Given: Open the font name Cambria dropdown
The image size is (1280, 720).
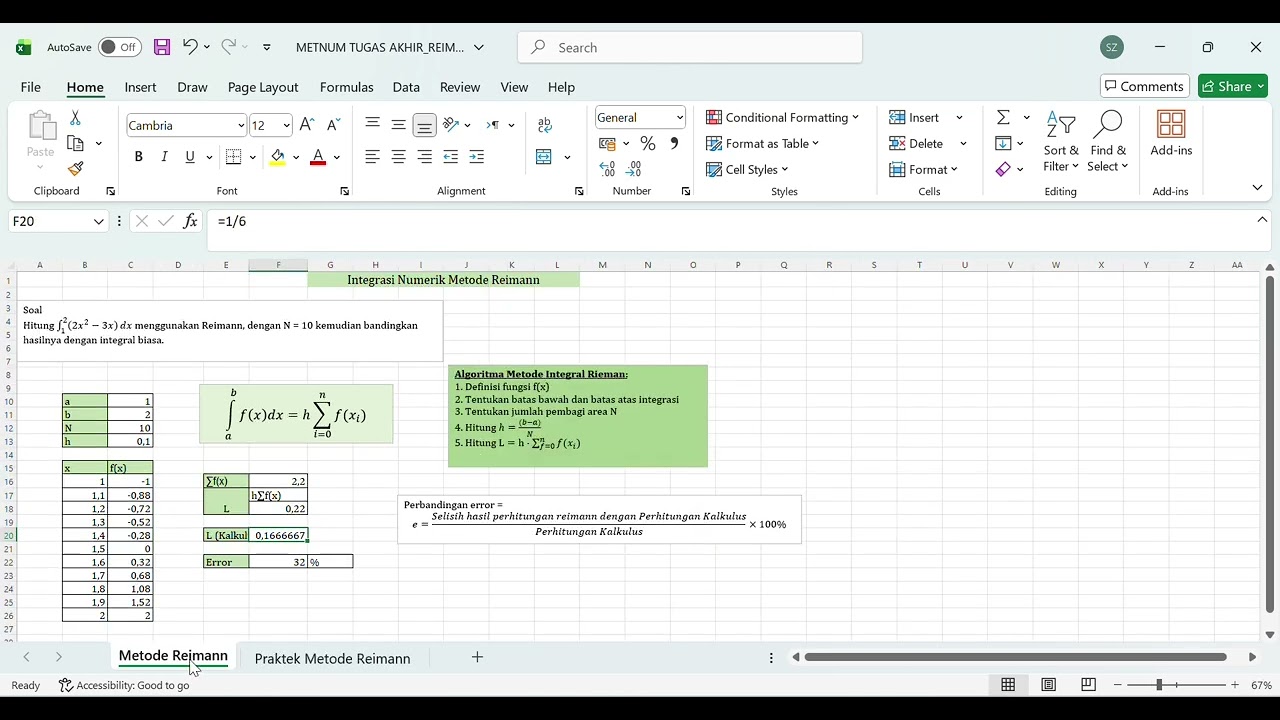Looking at the screenshot, I should [x=241, y=125].
